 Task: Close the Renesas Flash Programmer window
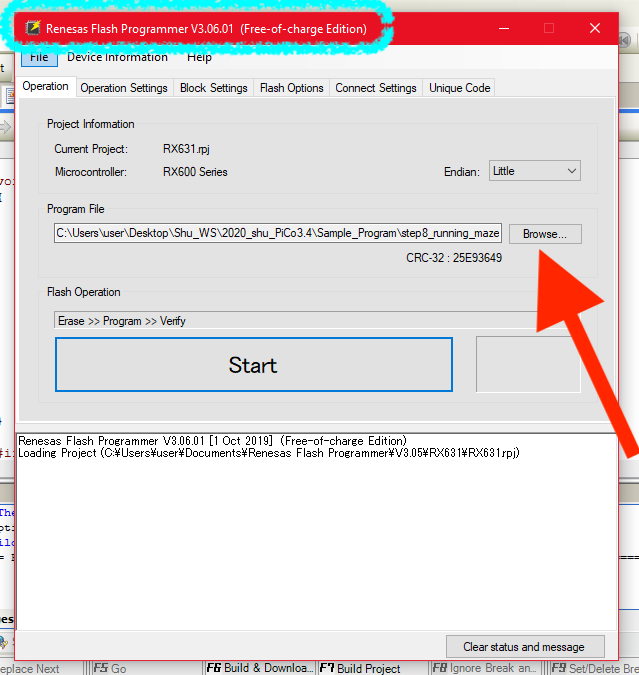tap(595, 28)
